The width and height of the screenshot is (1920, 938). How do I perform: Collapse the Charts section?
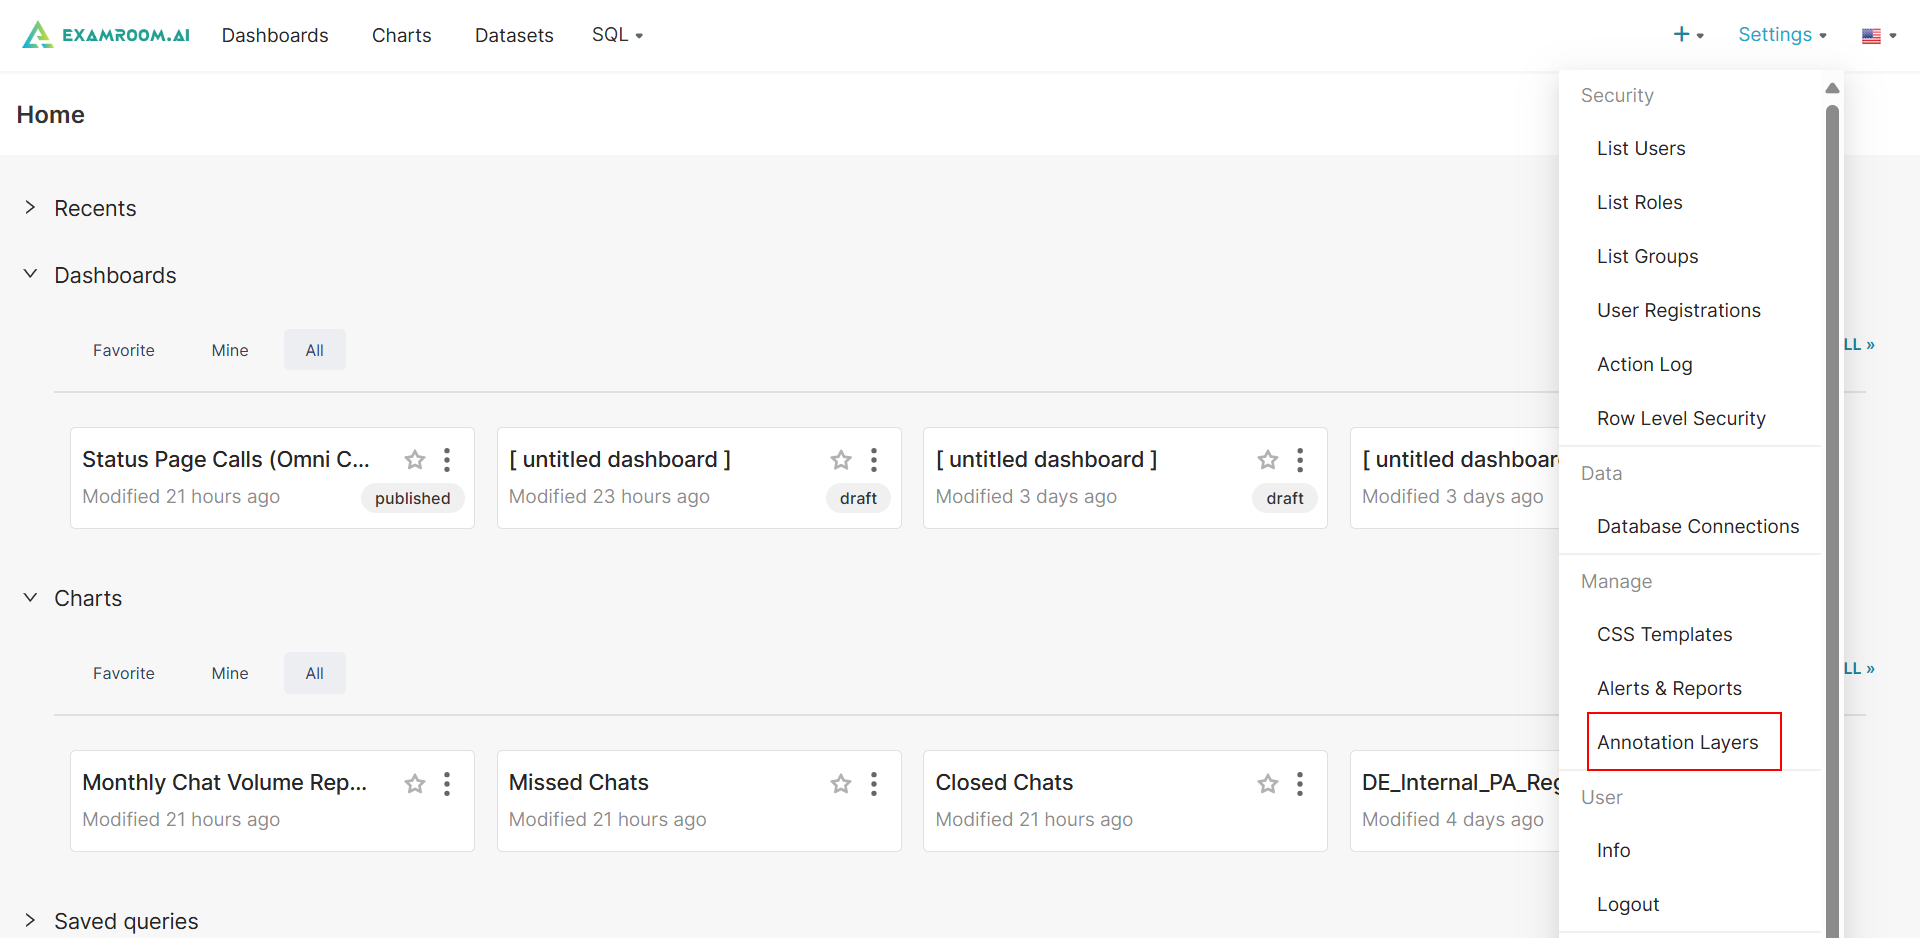(31, 598)
